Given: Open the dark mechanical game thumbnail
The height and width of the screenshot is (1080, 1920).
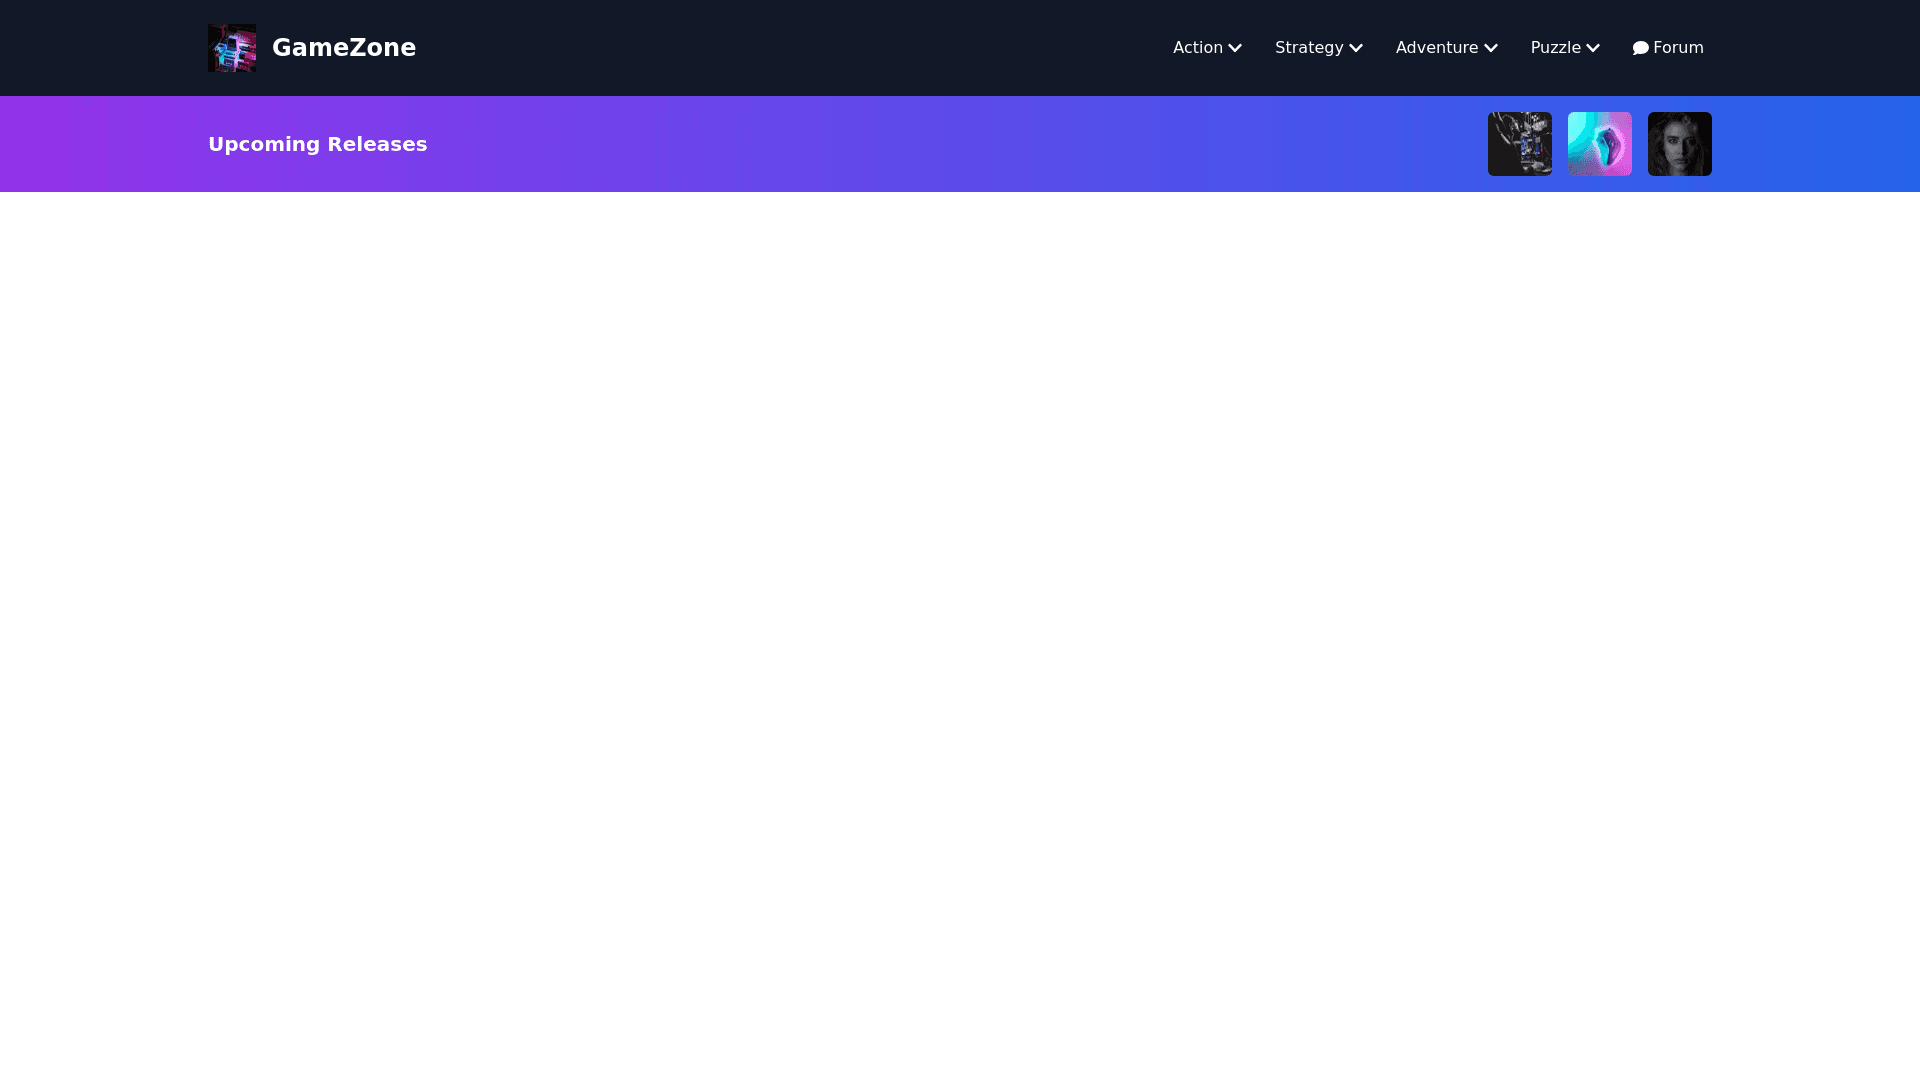Looking at the screenshot, I should [x=1519, y=144].
